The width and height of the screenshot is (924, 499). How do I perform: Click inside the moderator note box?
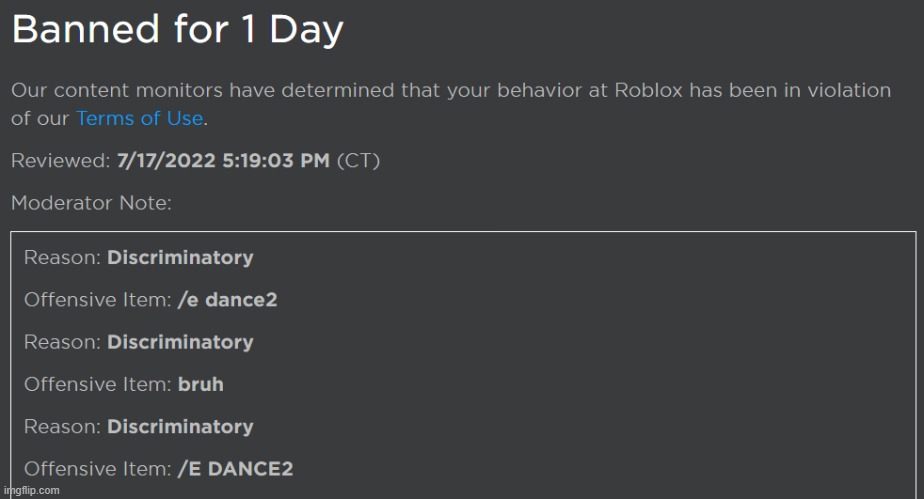pyautogui.click(x=463, y=365)
